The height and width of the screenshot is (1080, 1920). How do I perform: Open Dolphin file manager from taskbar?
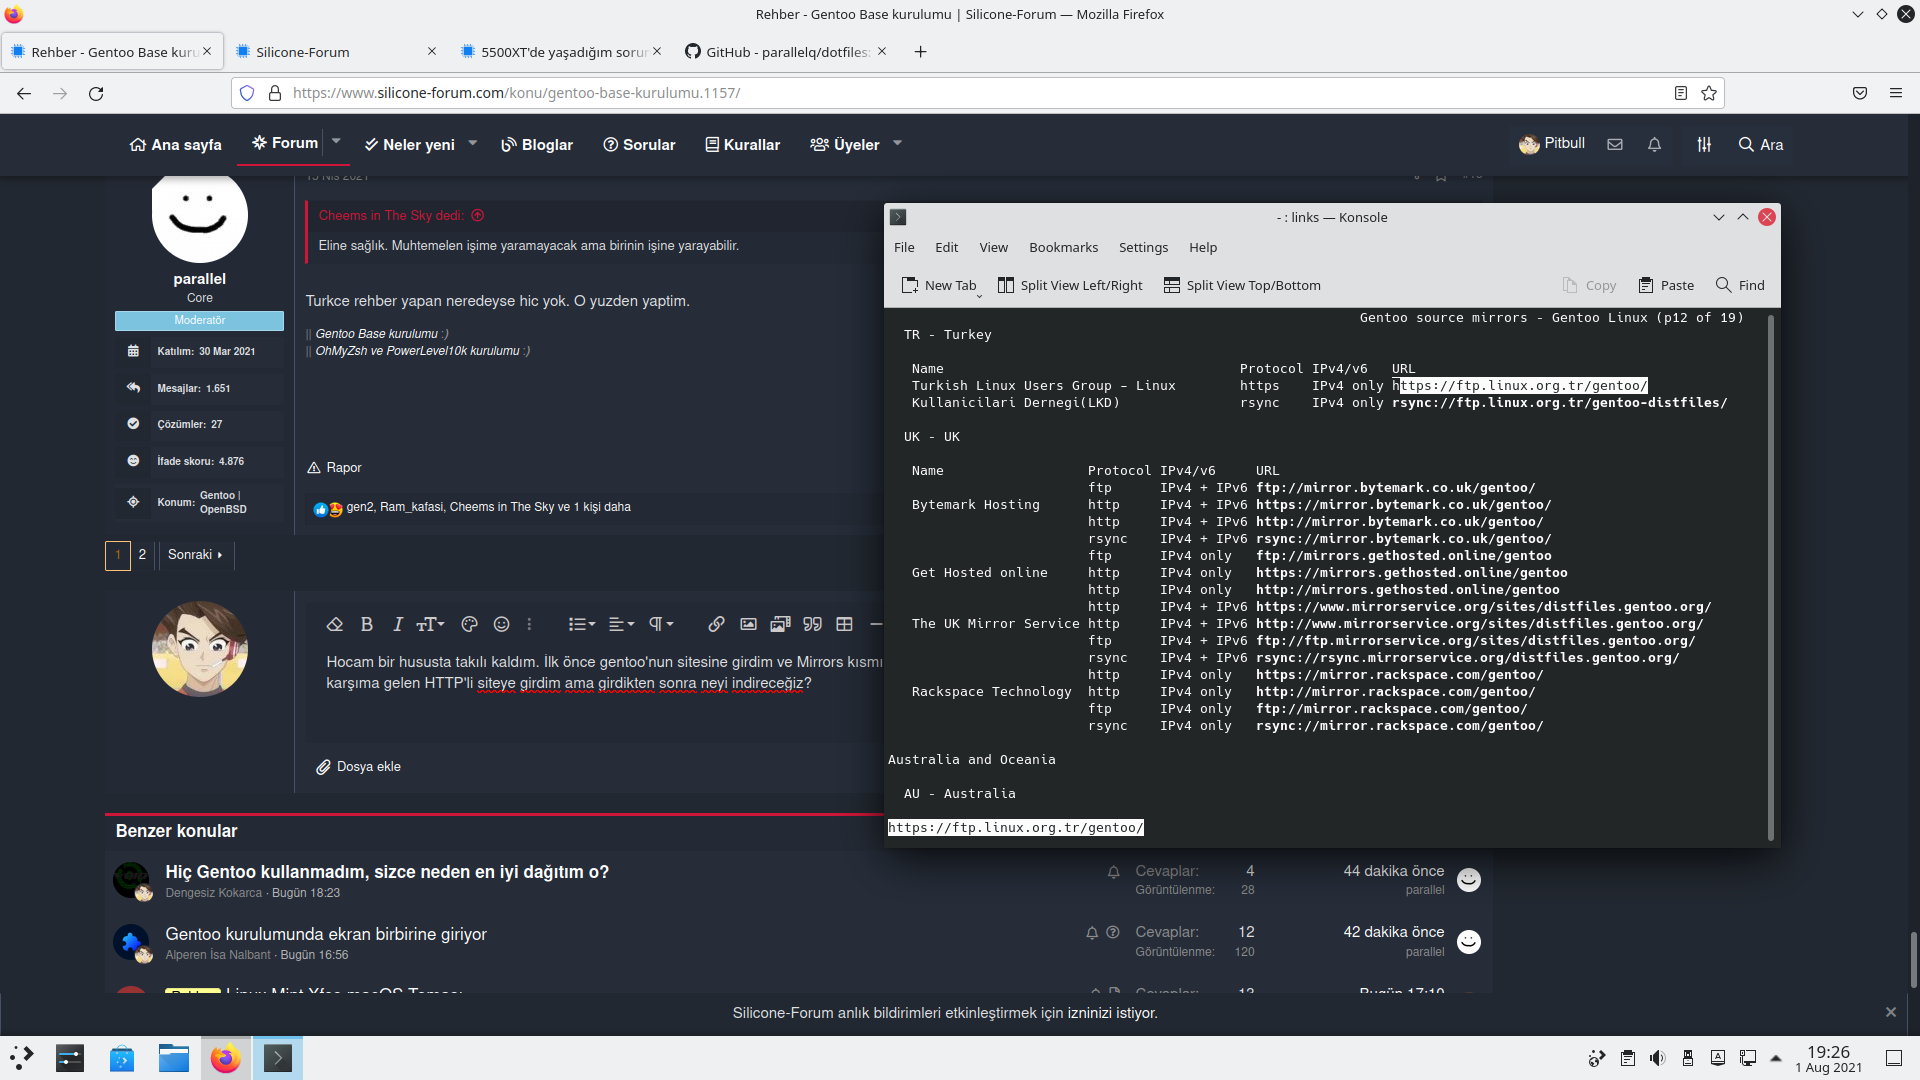174,1058
